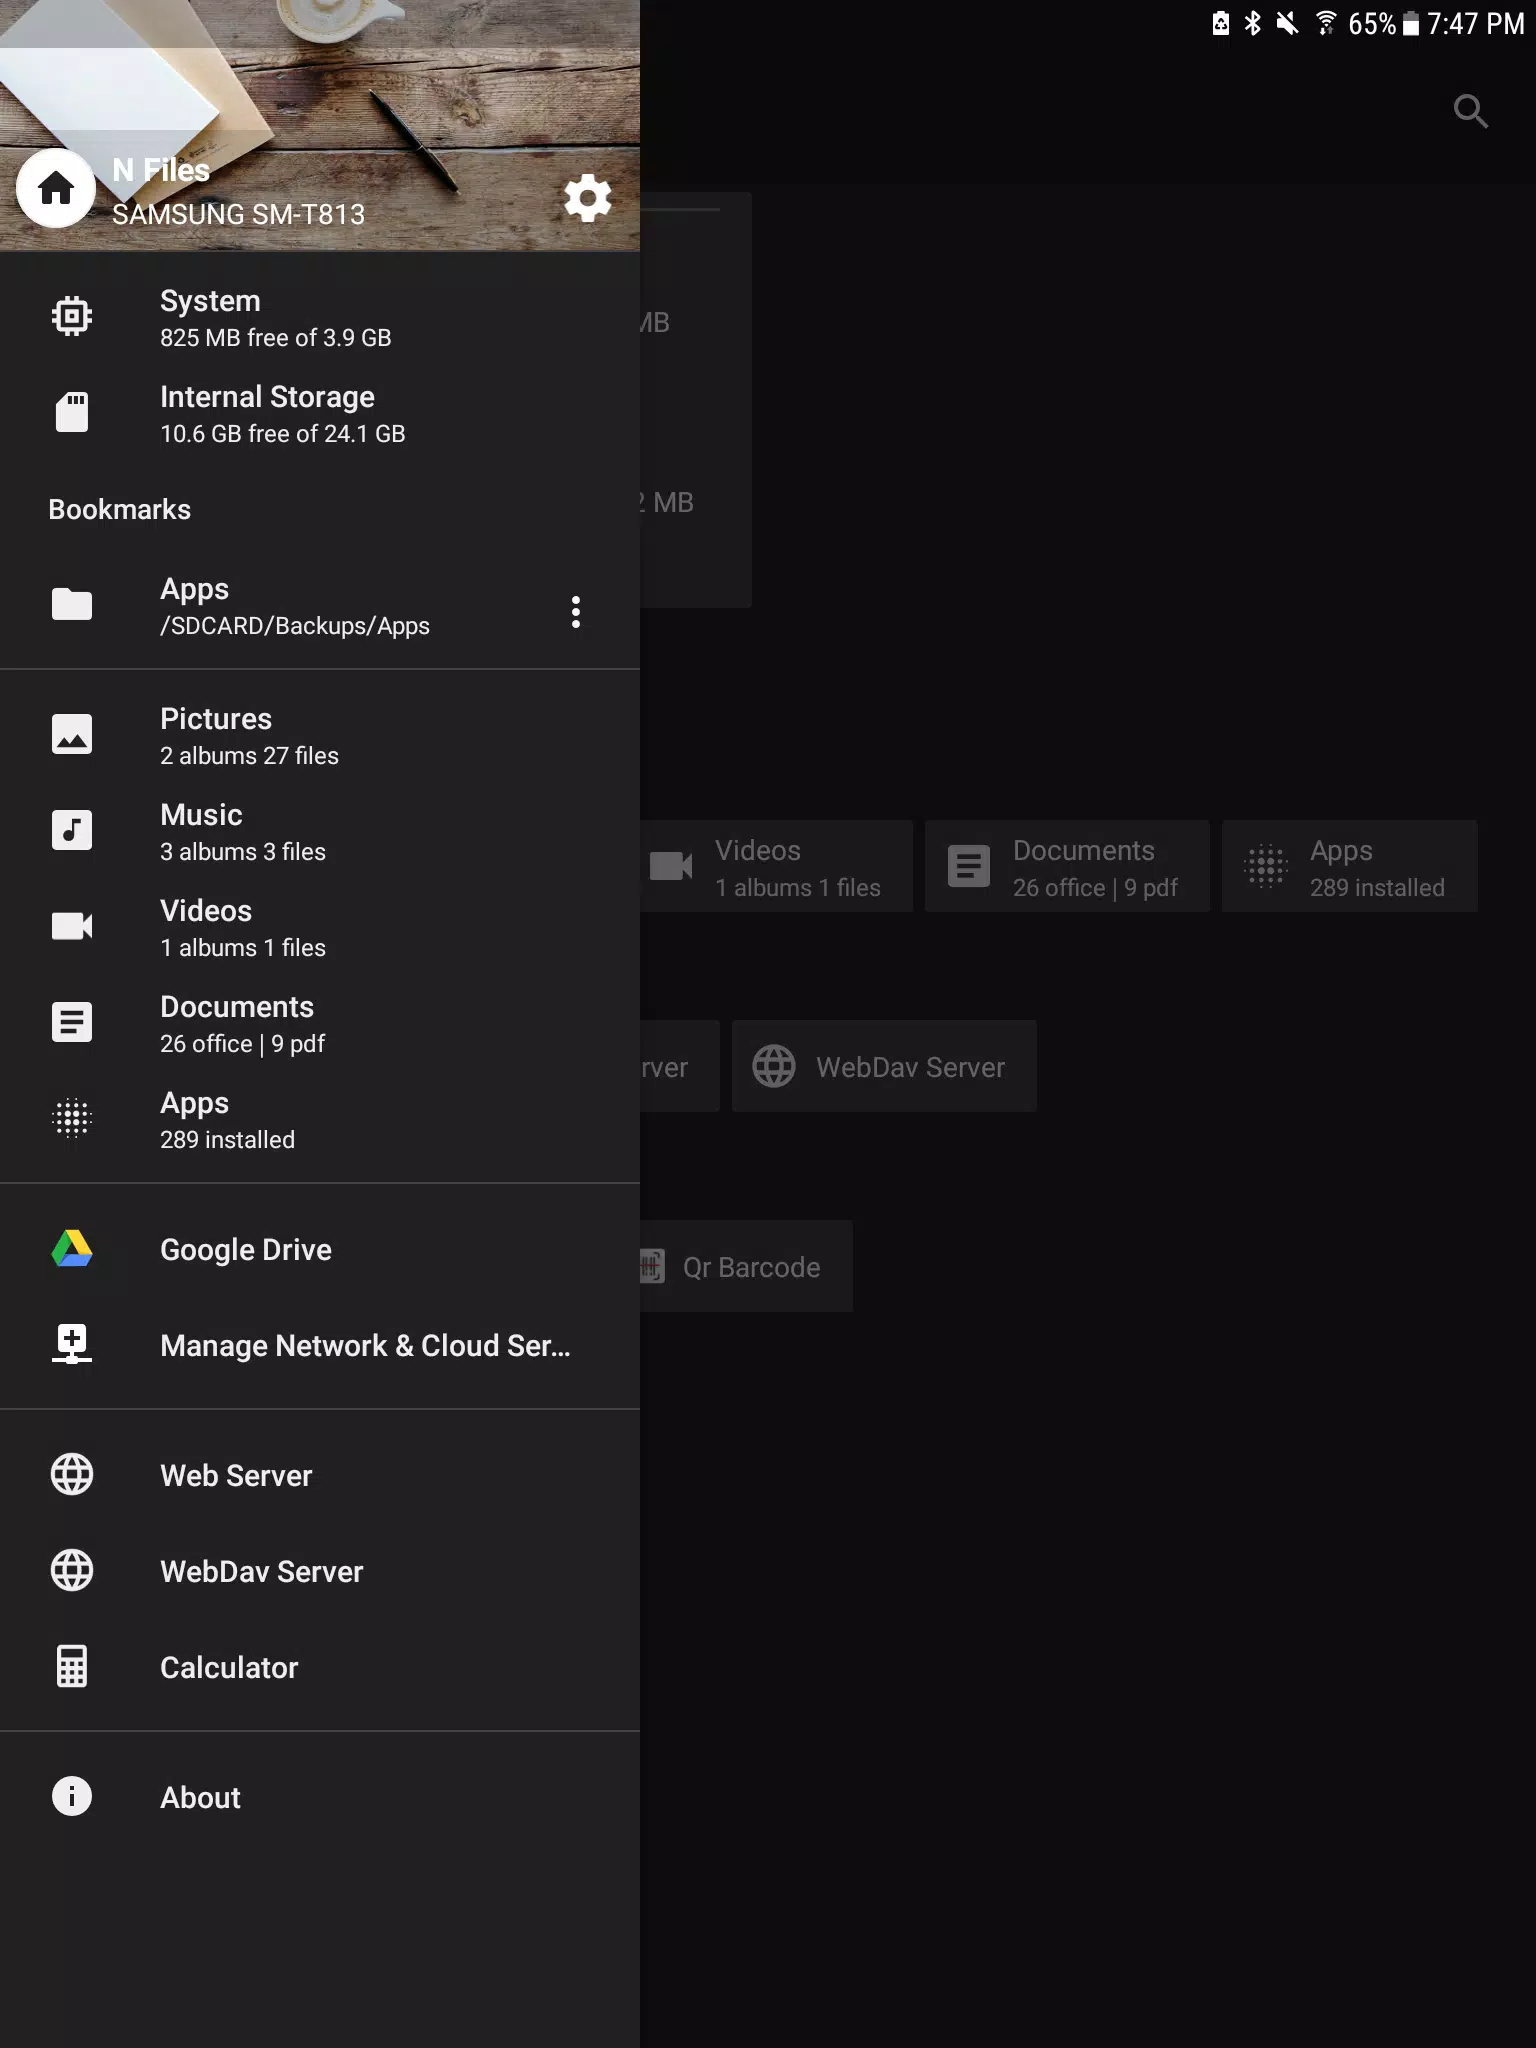Viewport: 1536px width, 2048px height.
Task: Open the About entry
Action: [320, 1796]
